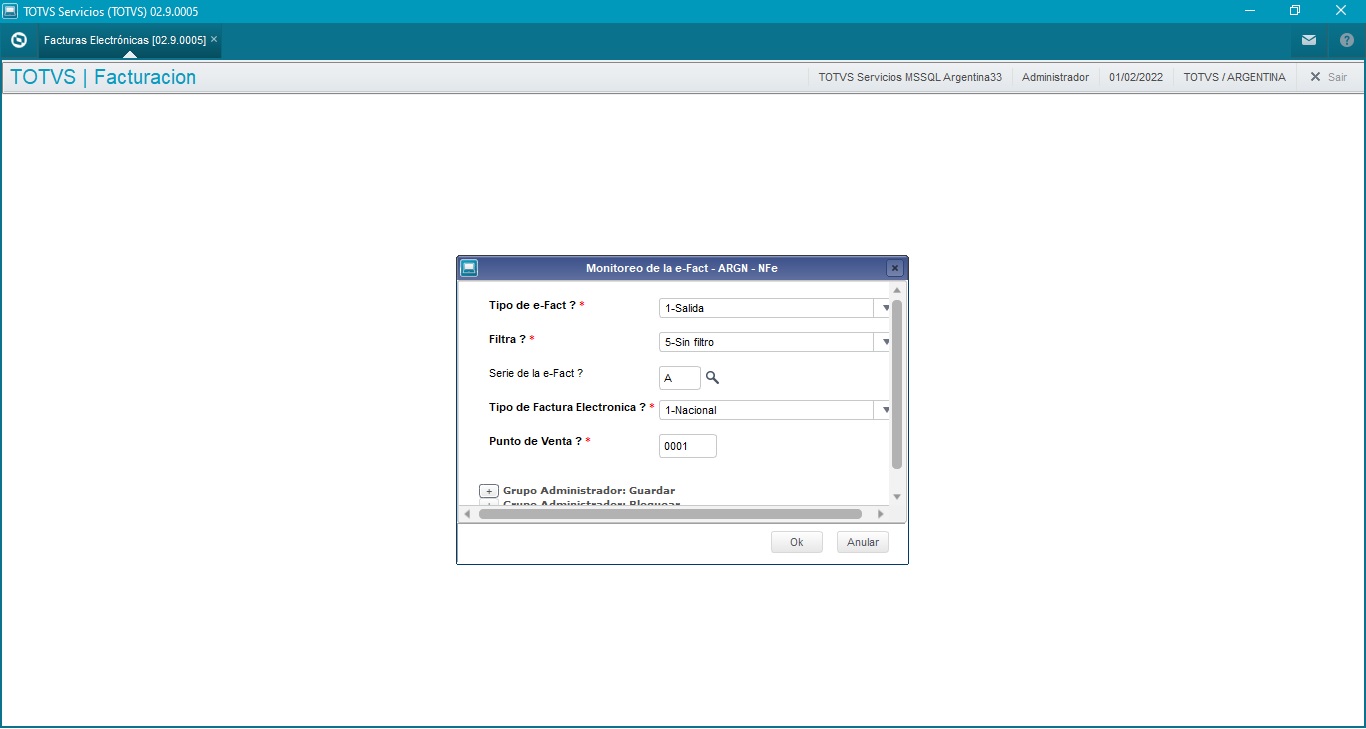Expand Grupo Administrador: Guardar section
This screenshot has height=729, width=1366.
click(x=489, y=491)
